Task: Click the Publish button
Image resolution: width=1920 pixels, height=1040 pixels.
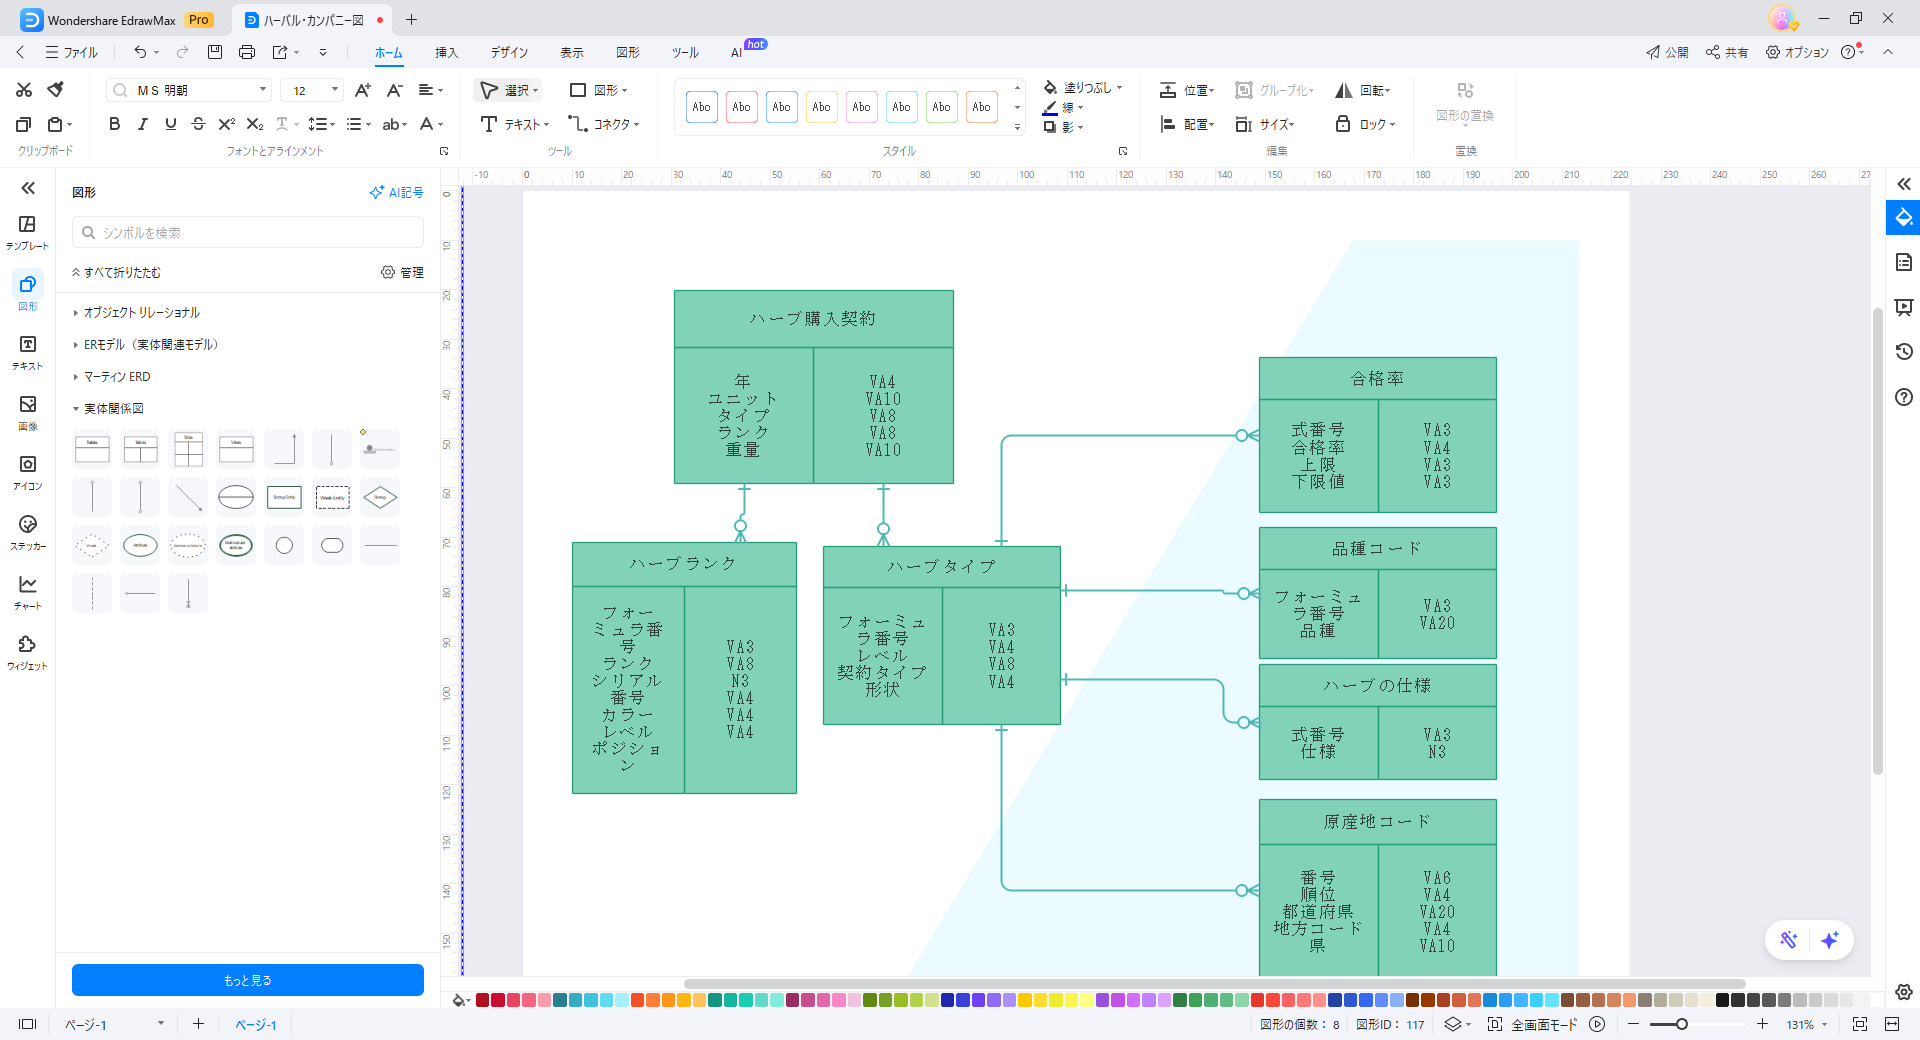Action: click(1667, 52)
